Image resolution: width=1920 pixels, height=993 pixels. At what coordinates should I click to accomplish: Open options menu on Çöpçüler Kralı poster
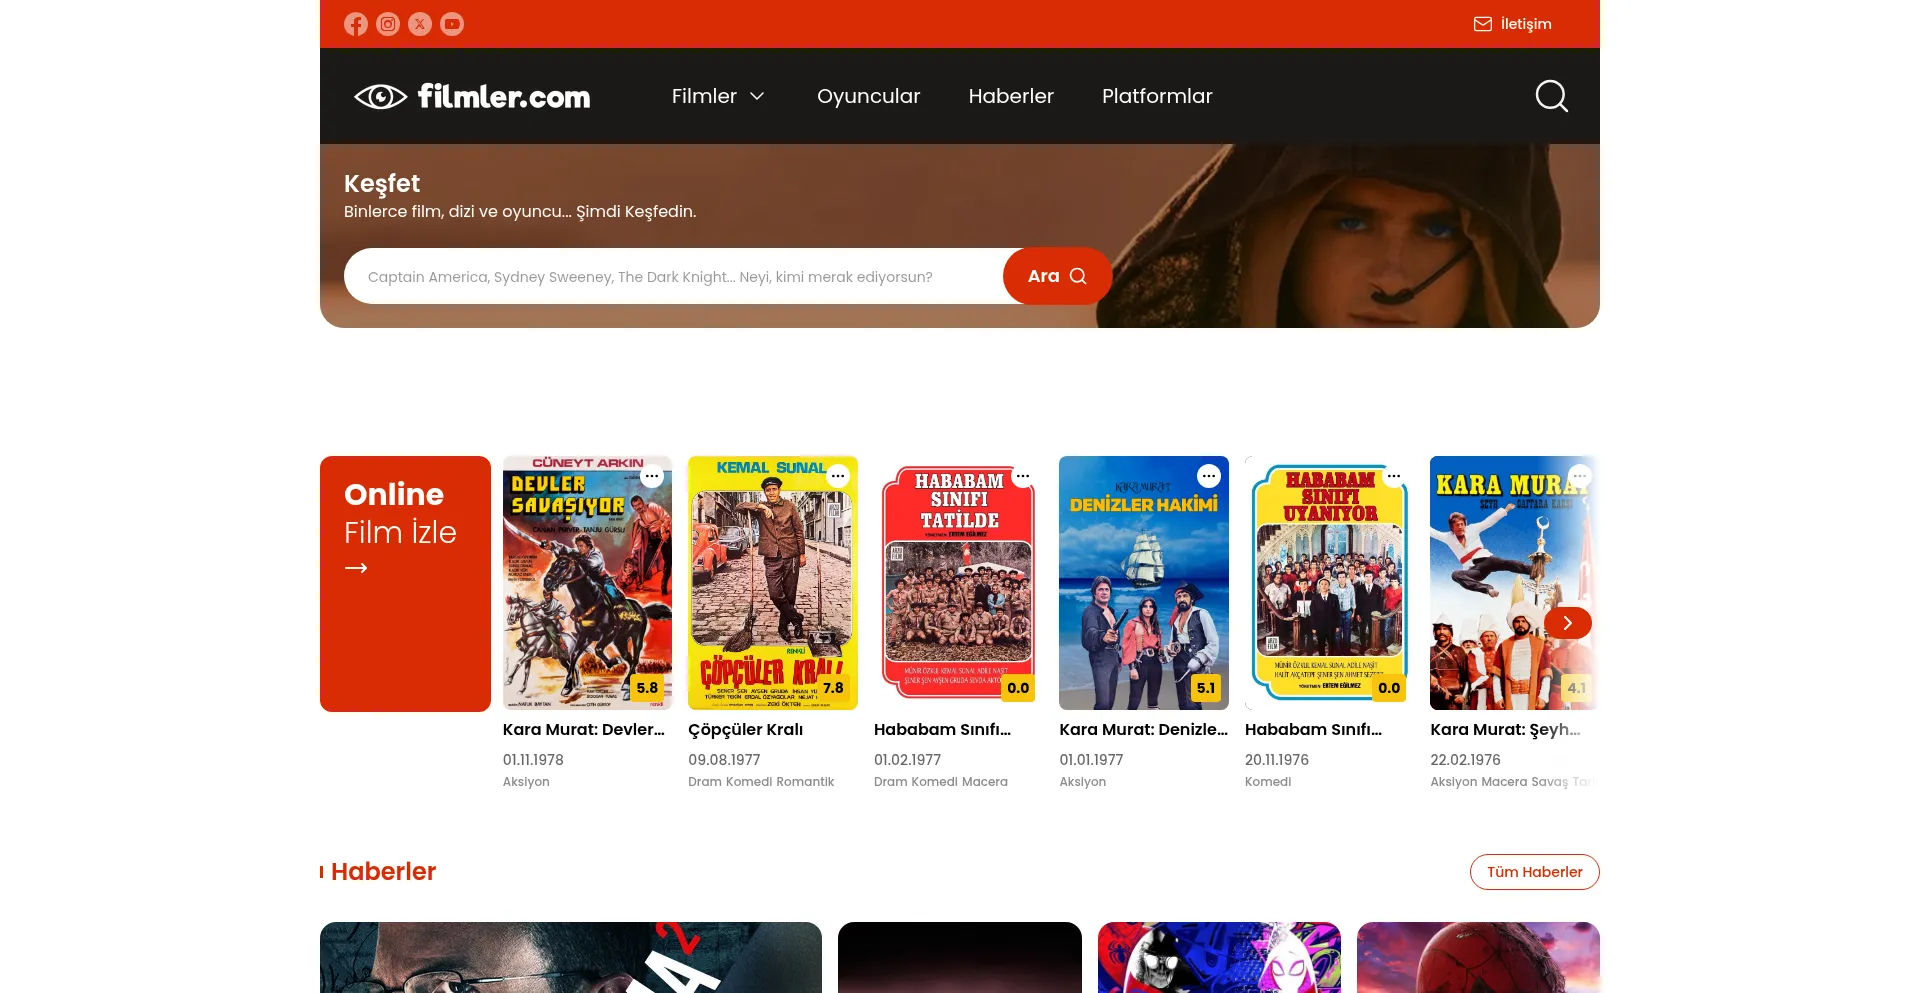tap(838, 476)
